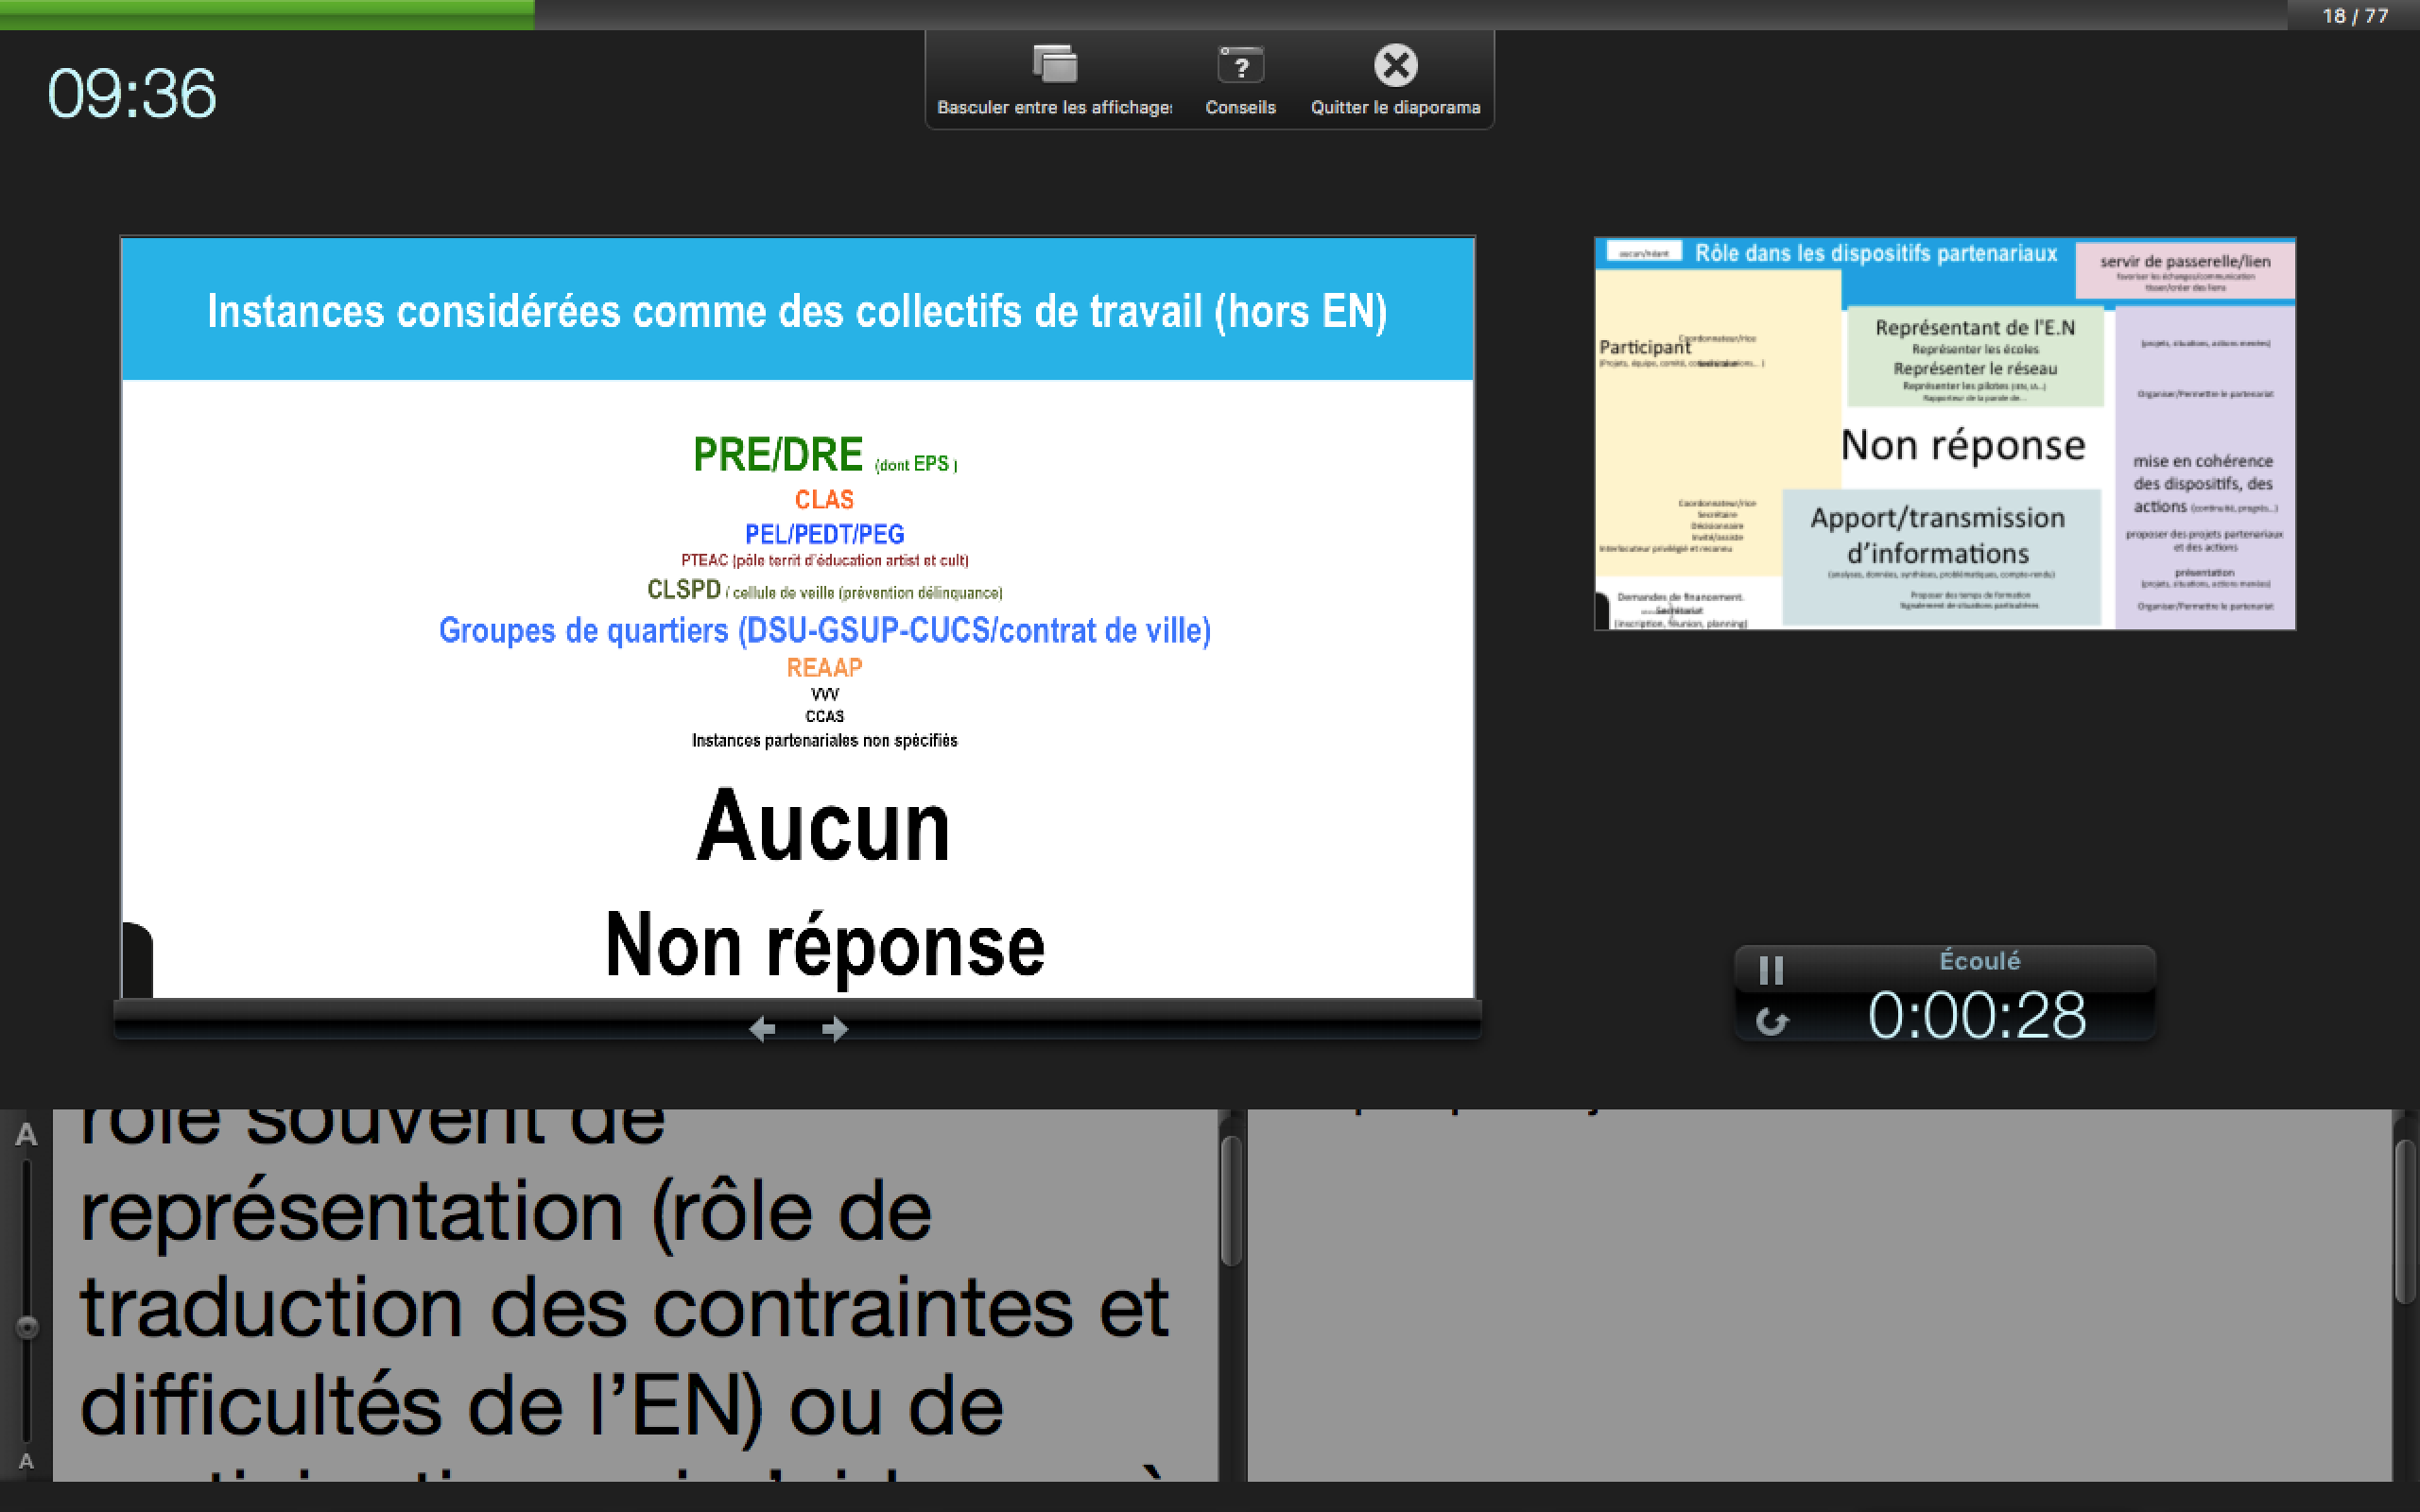Viewport: 2420px width, 1512px height.
Task: Open the Conseils help icon
Action: [1240, 66]
